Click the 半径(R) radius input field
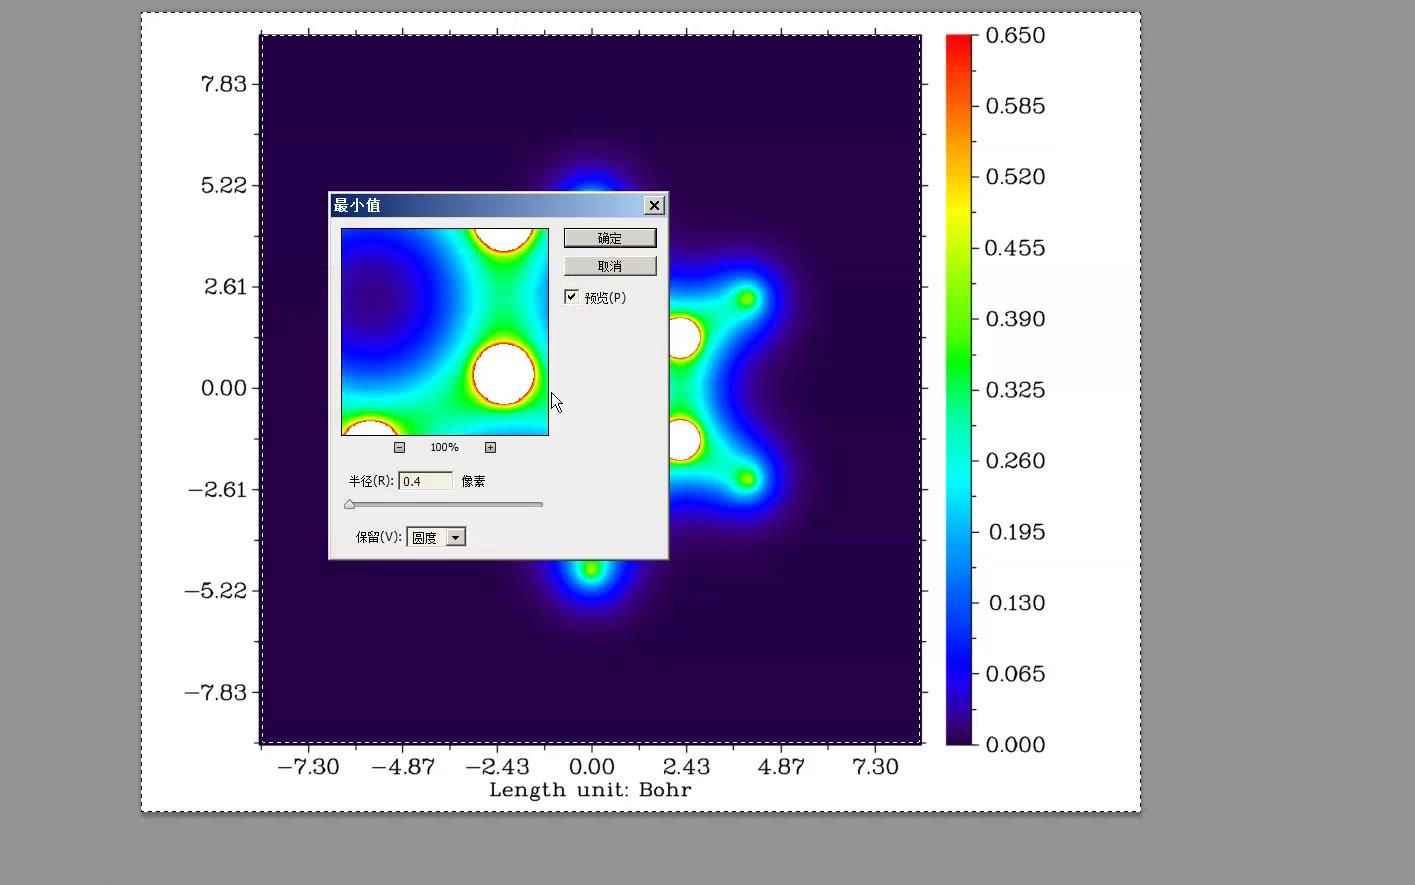This screenshot has width=1415, height=885. click(425, 481)
